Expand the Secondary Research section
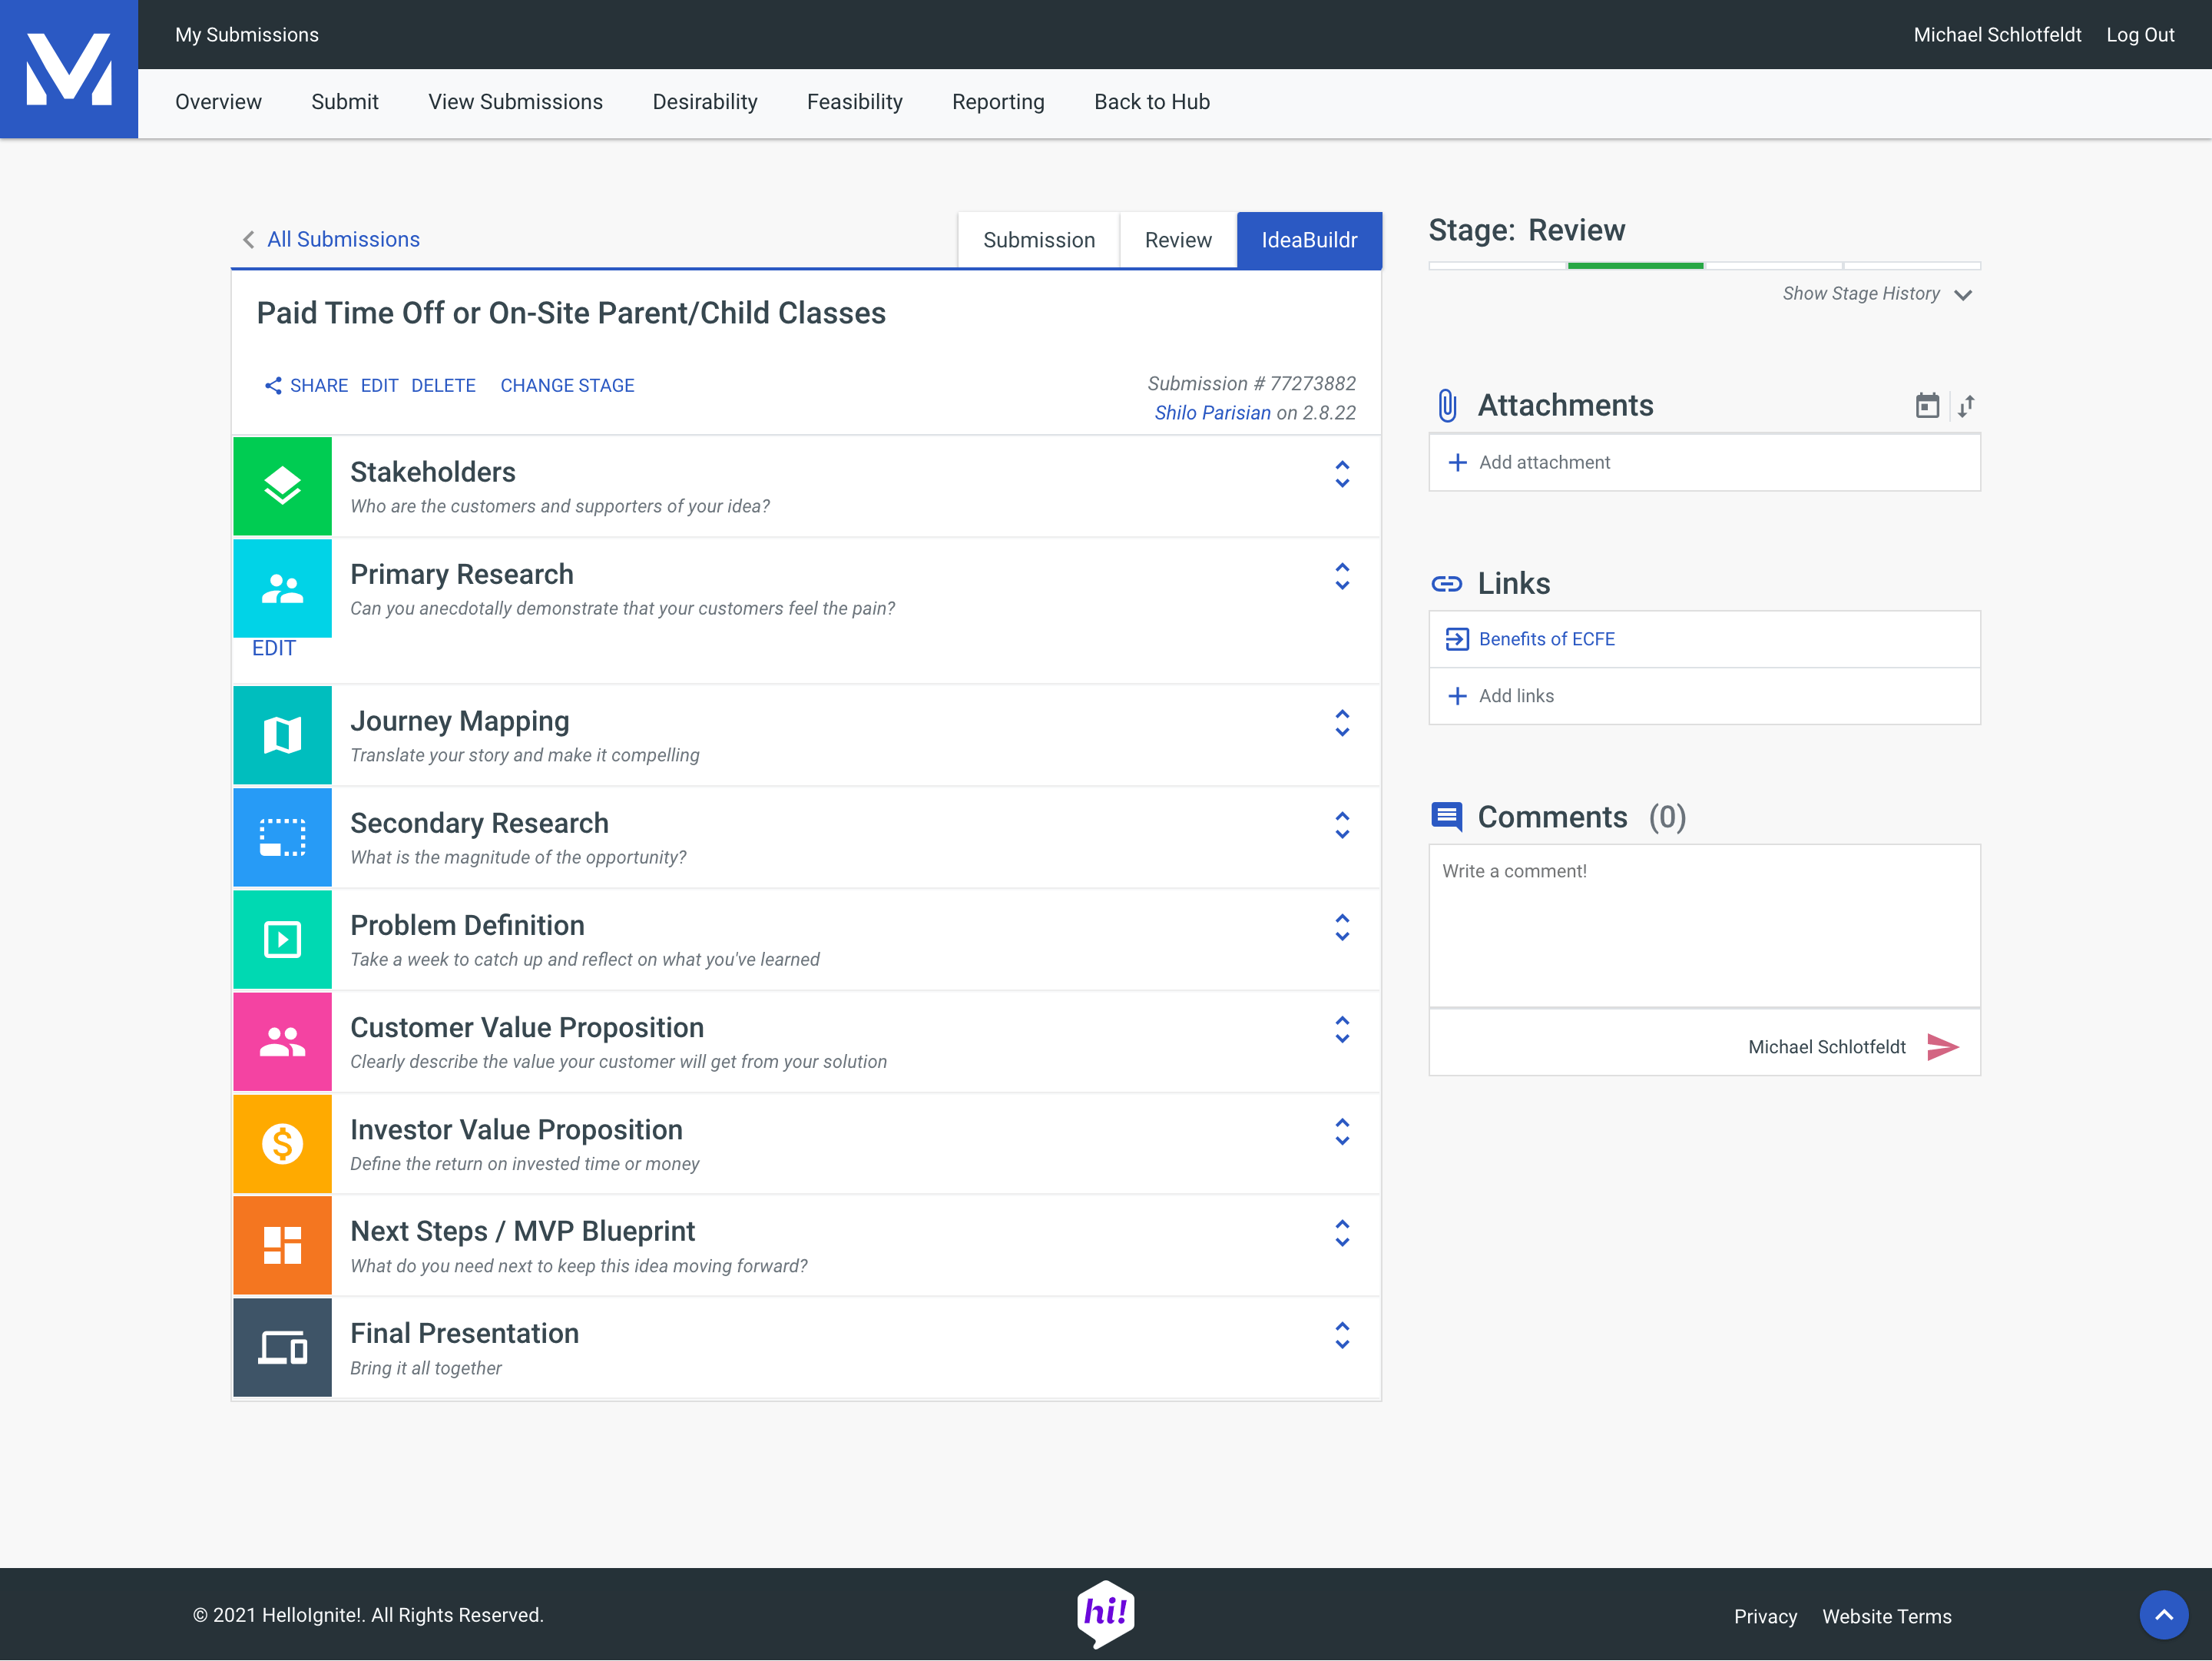 tap(1342, 825)
